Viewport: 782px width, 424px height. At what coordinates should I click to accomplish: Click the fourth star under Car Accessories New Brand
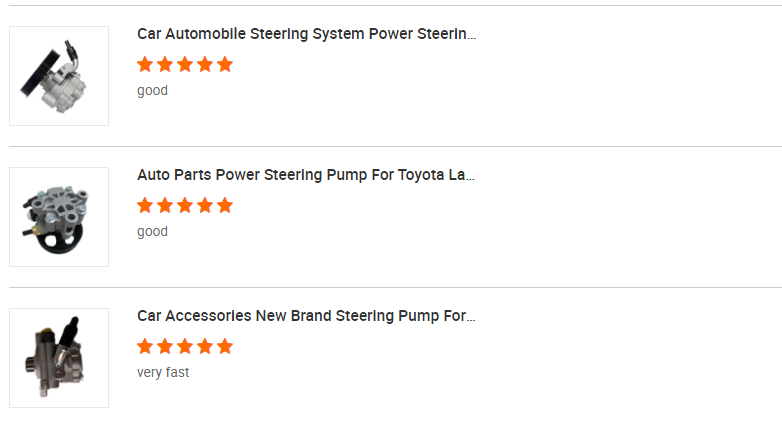click(x=205, y=347)
